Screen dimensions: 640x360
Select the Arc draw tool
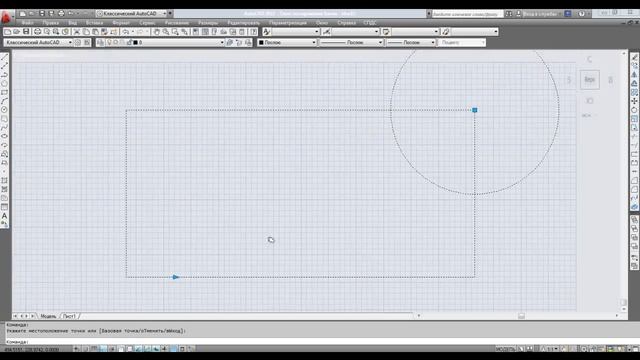[4, 101]
